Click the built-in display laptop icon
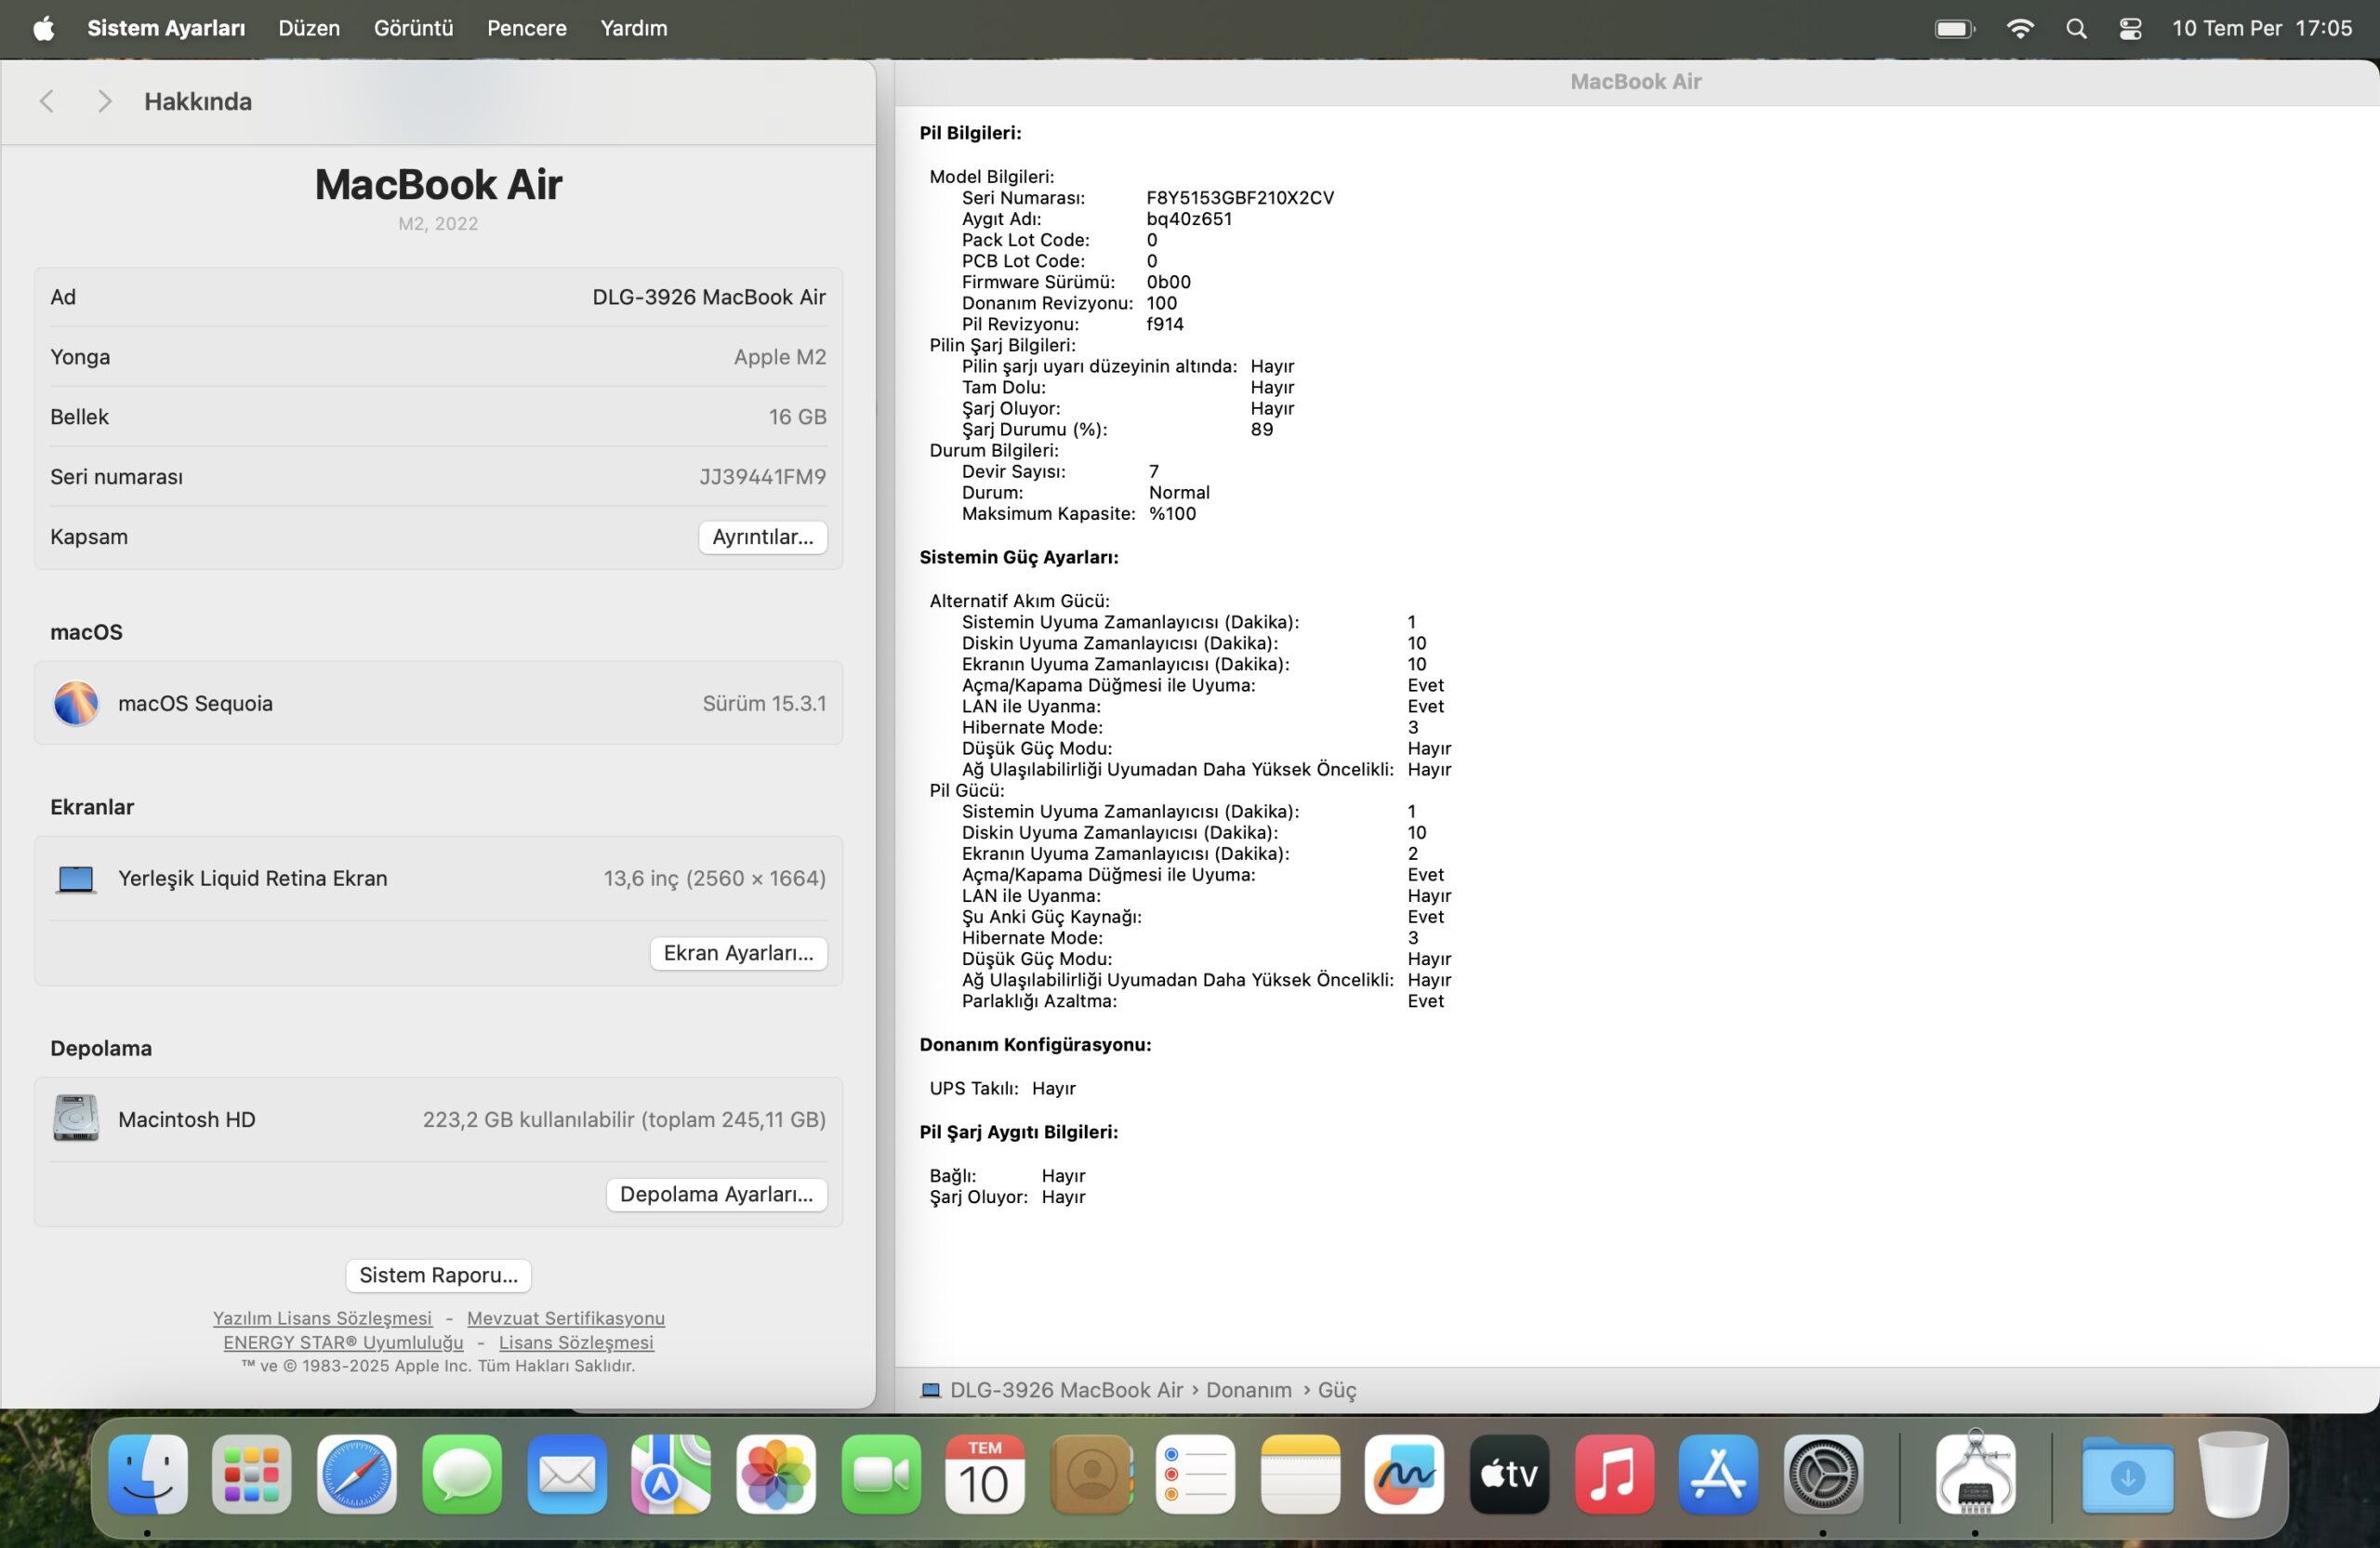The image size is (2380, 1548). click(x=76, y=879)
